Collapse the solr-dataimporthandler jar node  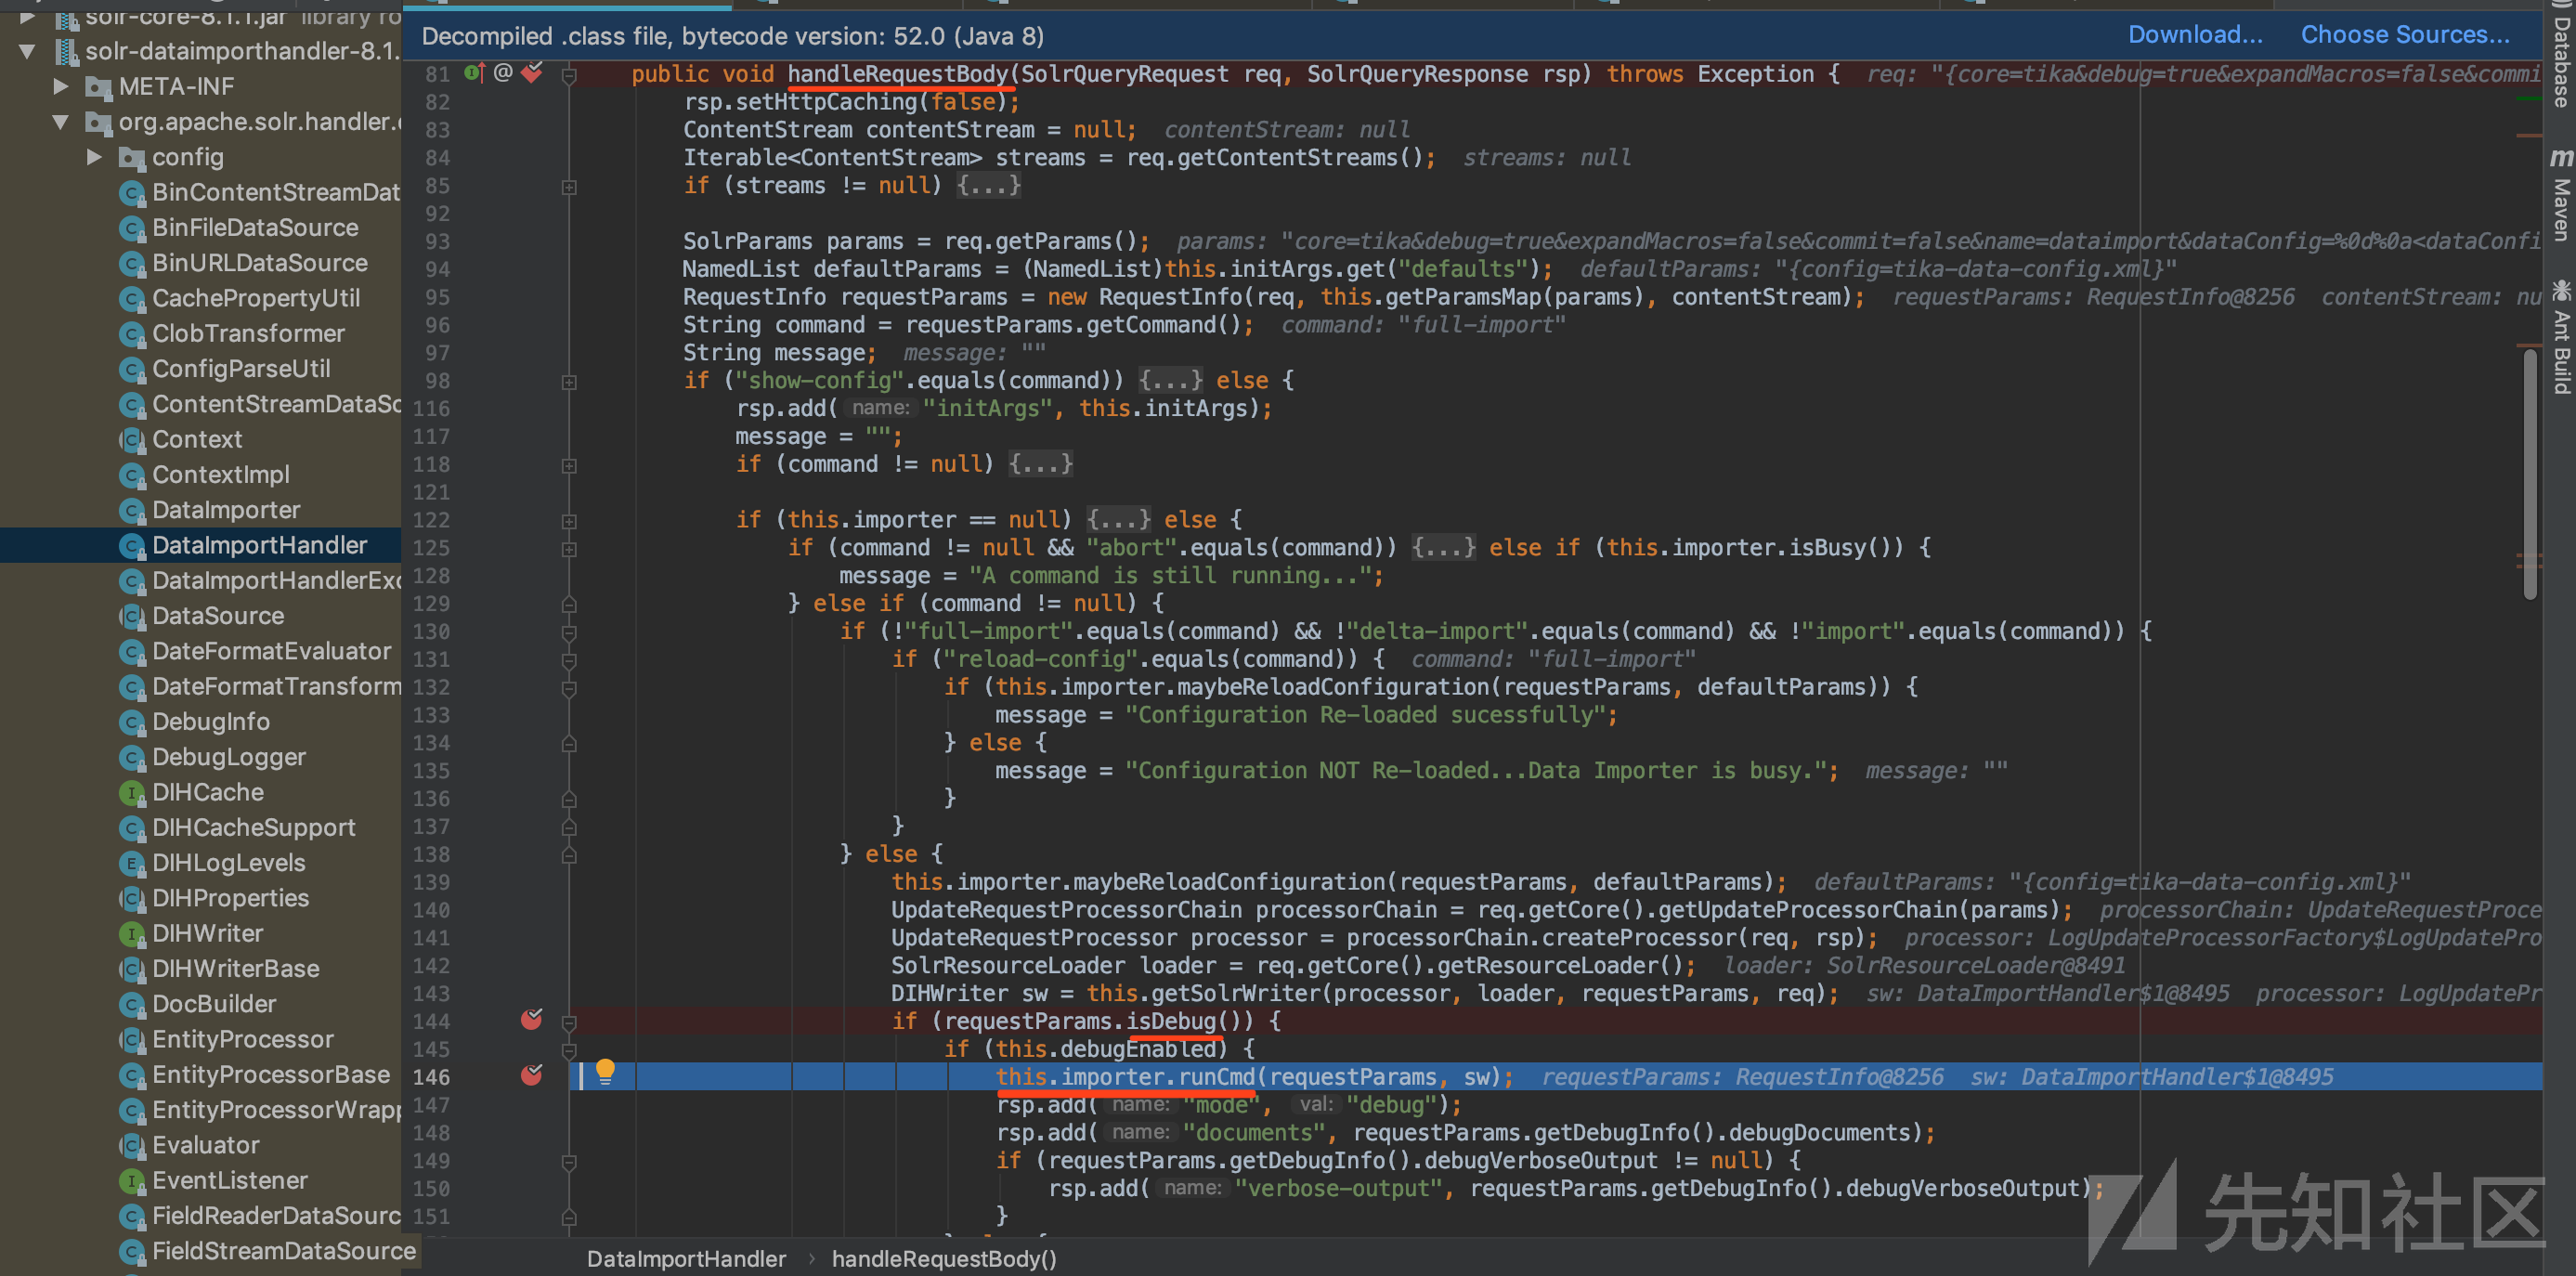[x=27, y=51]
